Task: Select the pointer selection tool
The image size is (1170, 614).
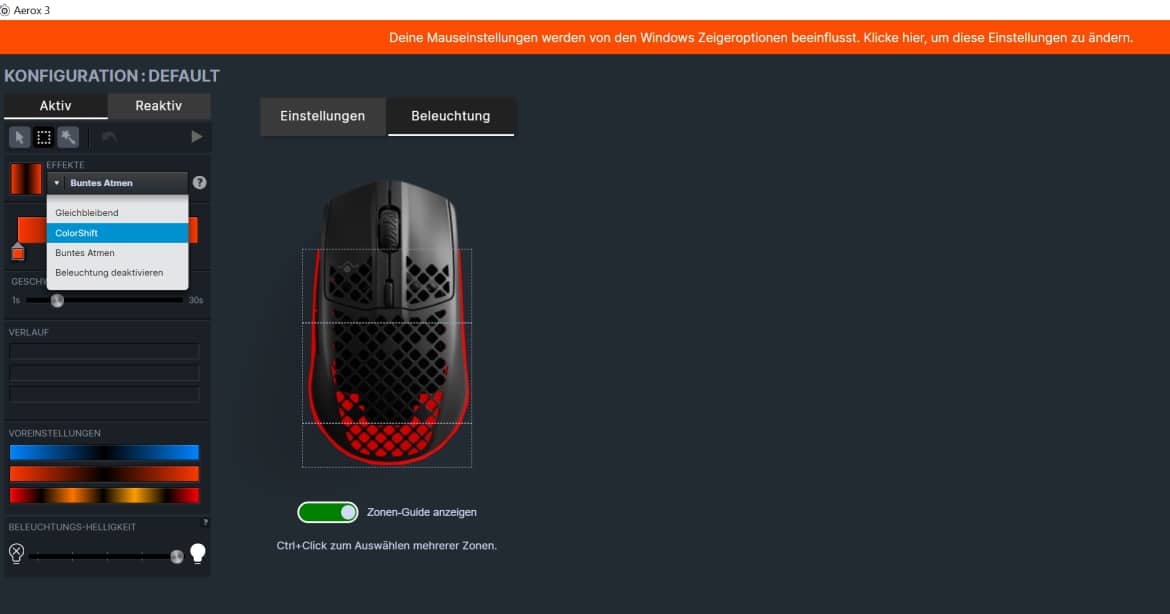Action: point(19,137)
